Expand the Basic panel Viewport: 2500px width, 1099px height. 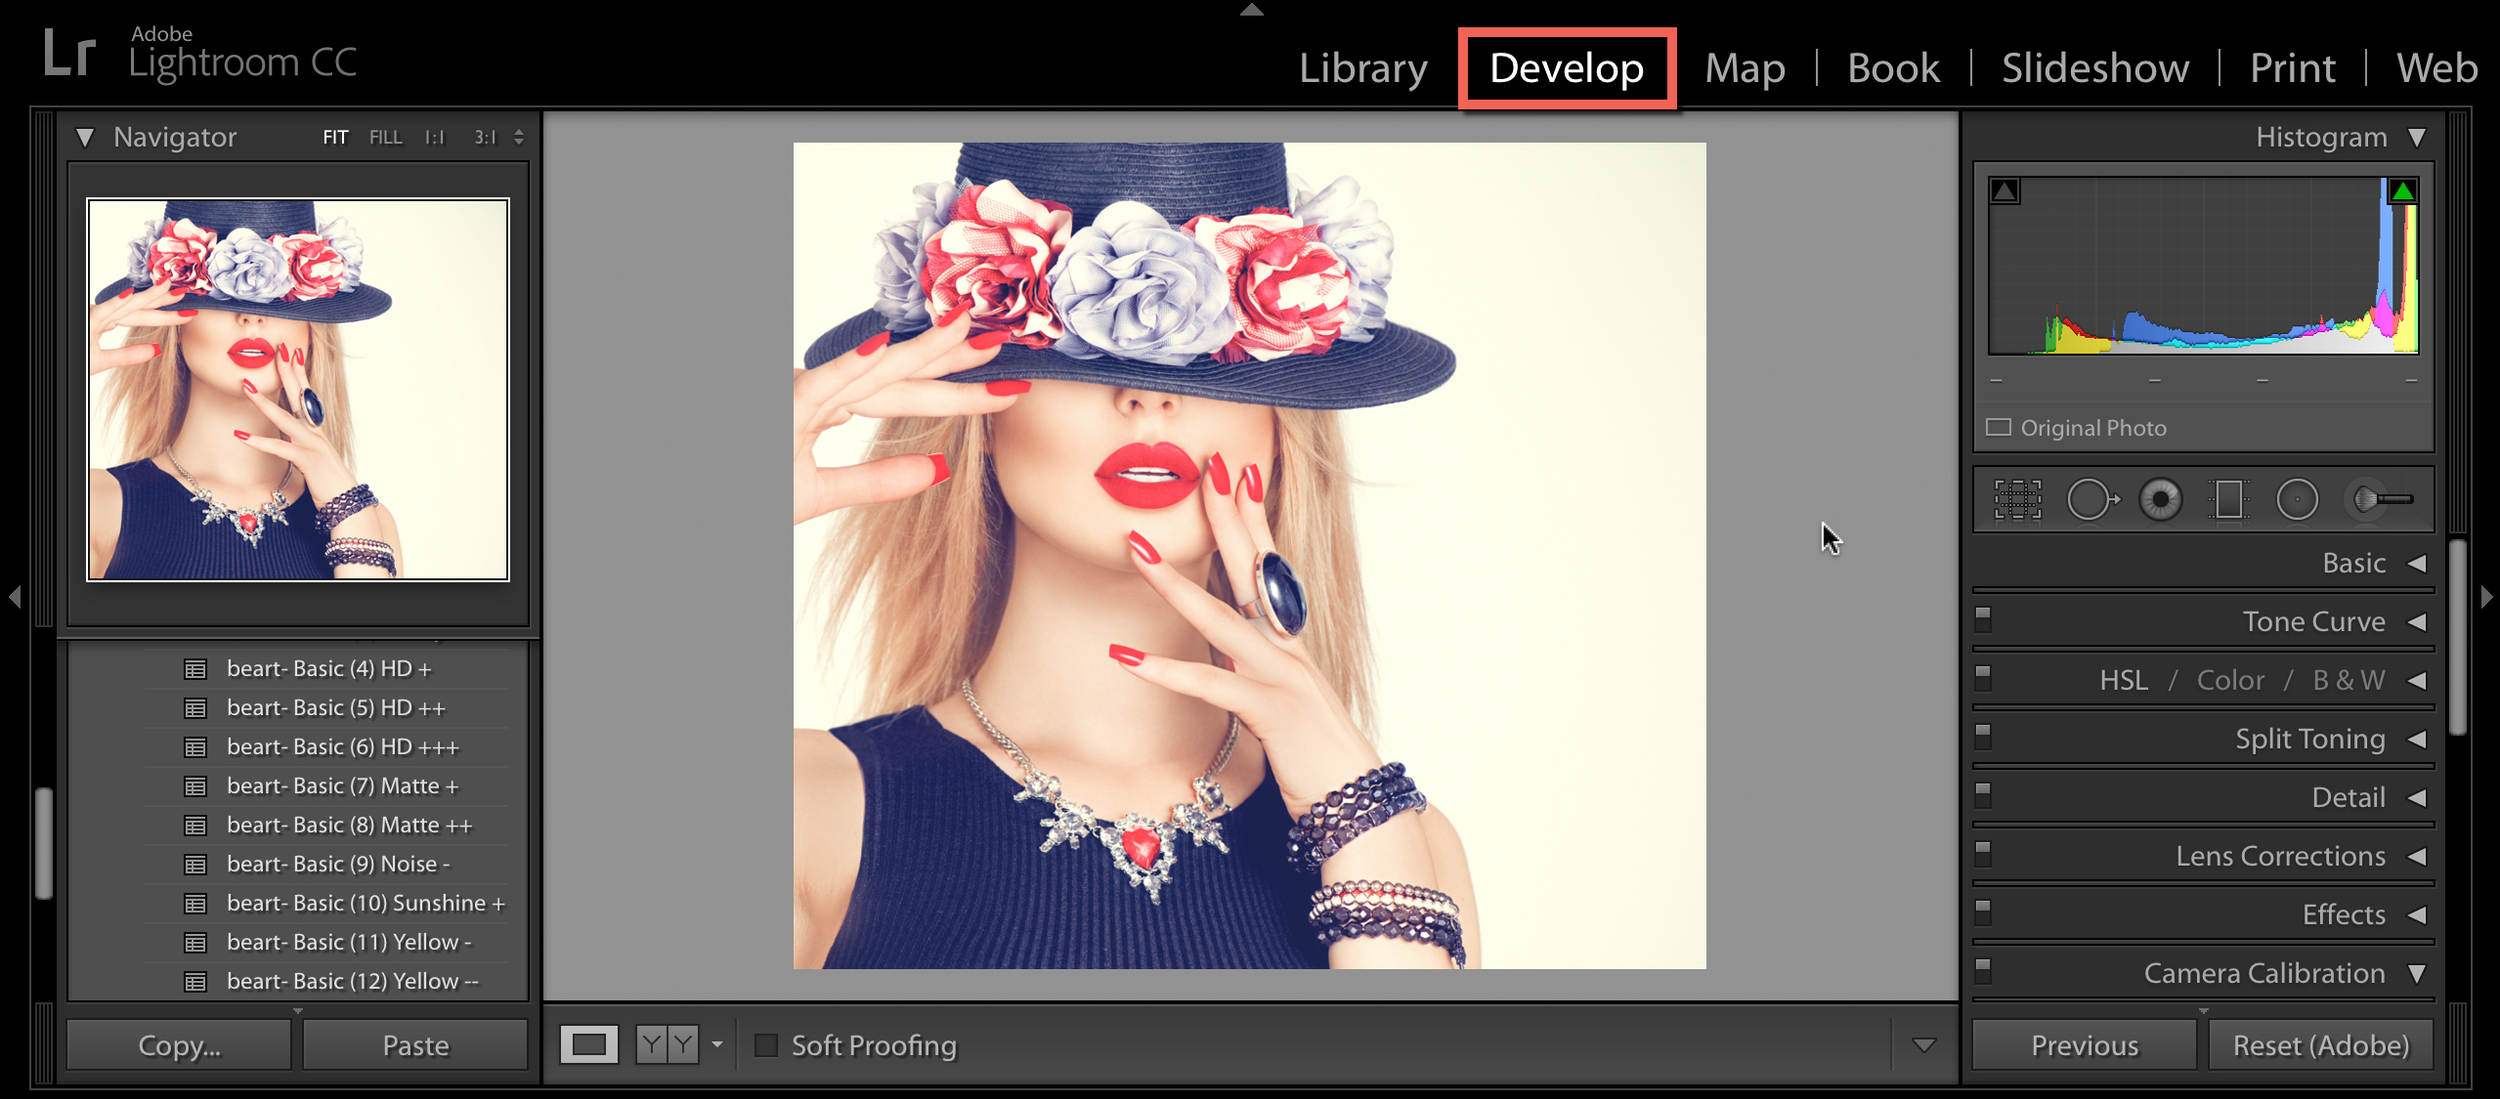tap(2417, 563)
